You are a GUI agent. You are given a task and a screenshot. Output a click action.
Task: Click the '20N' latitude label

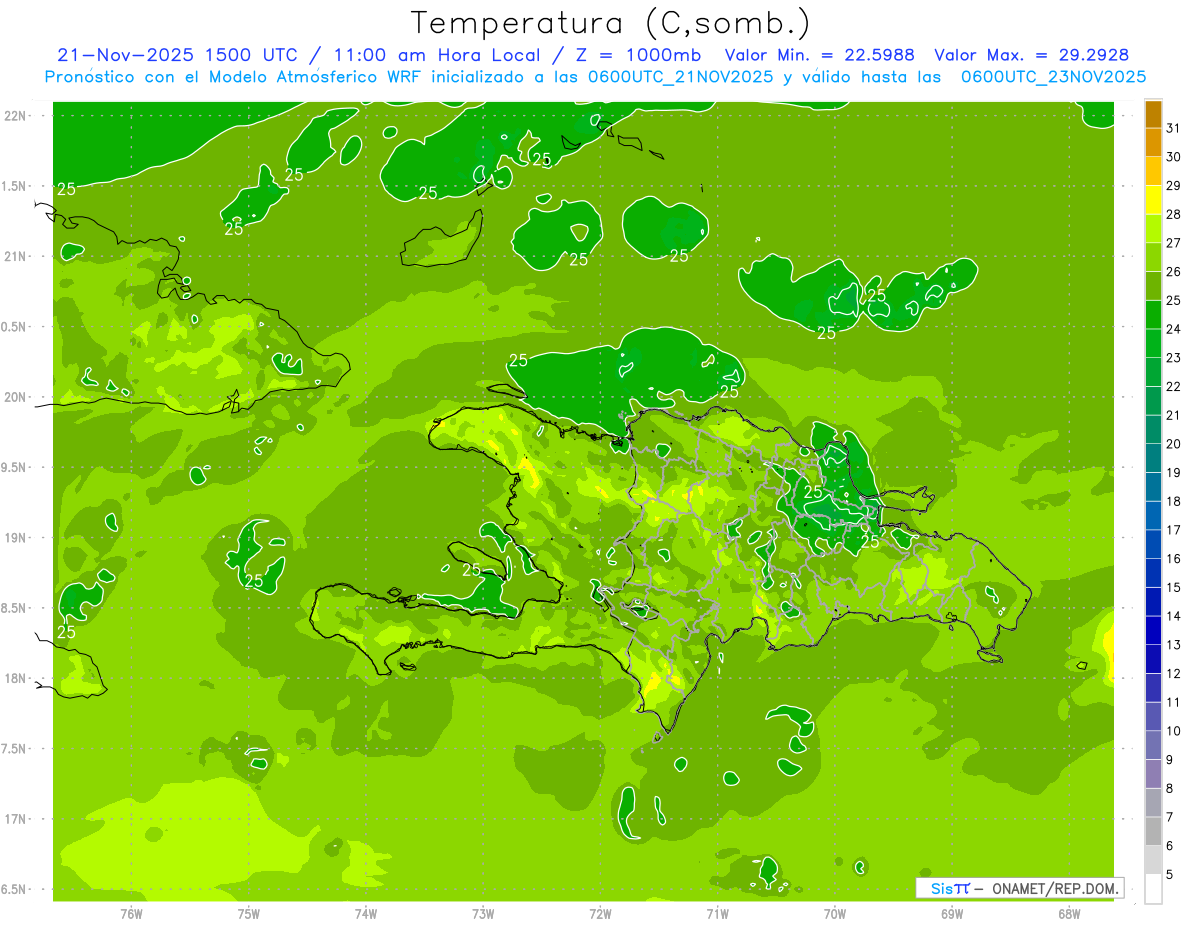(x=15, y=397)
